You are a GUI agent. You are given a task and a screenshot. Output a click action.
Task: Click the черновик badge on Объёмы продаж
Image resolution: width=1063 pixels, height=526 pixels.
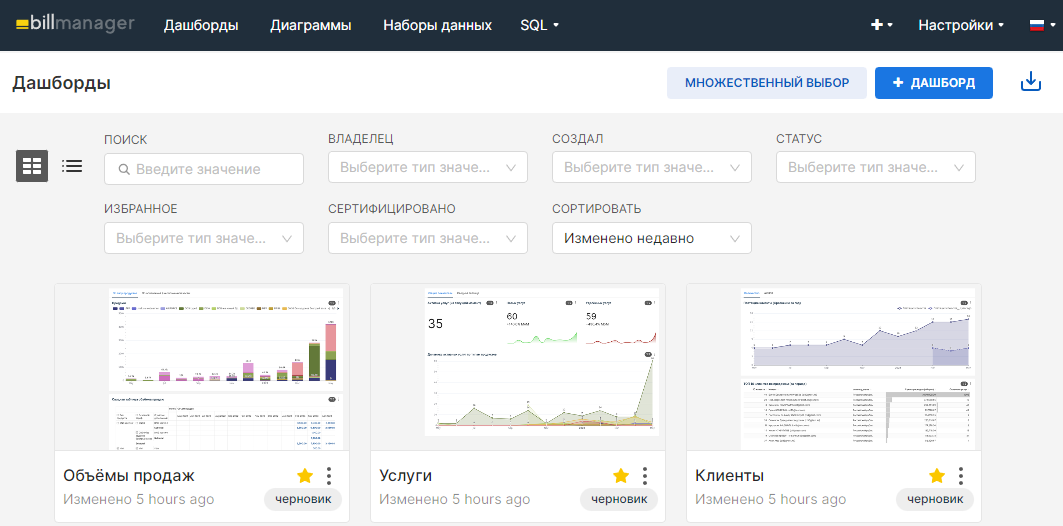(303, 500)
